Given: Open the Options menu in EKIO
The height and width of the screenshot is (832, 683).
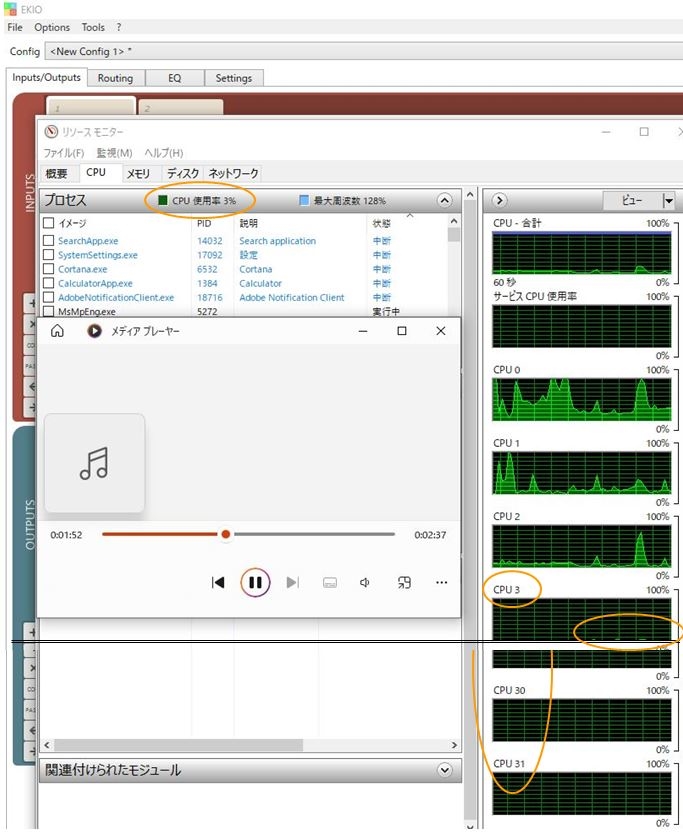Looking at the screenshot, I should 52,27.
